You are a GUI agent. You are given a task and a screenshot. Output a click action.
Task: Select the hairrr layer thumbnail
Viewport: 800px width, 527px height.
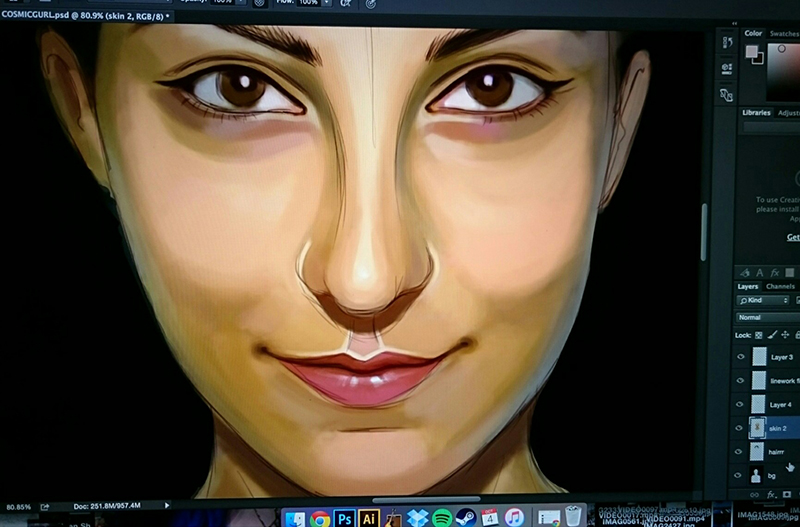pos(757,451)
